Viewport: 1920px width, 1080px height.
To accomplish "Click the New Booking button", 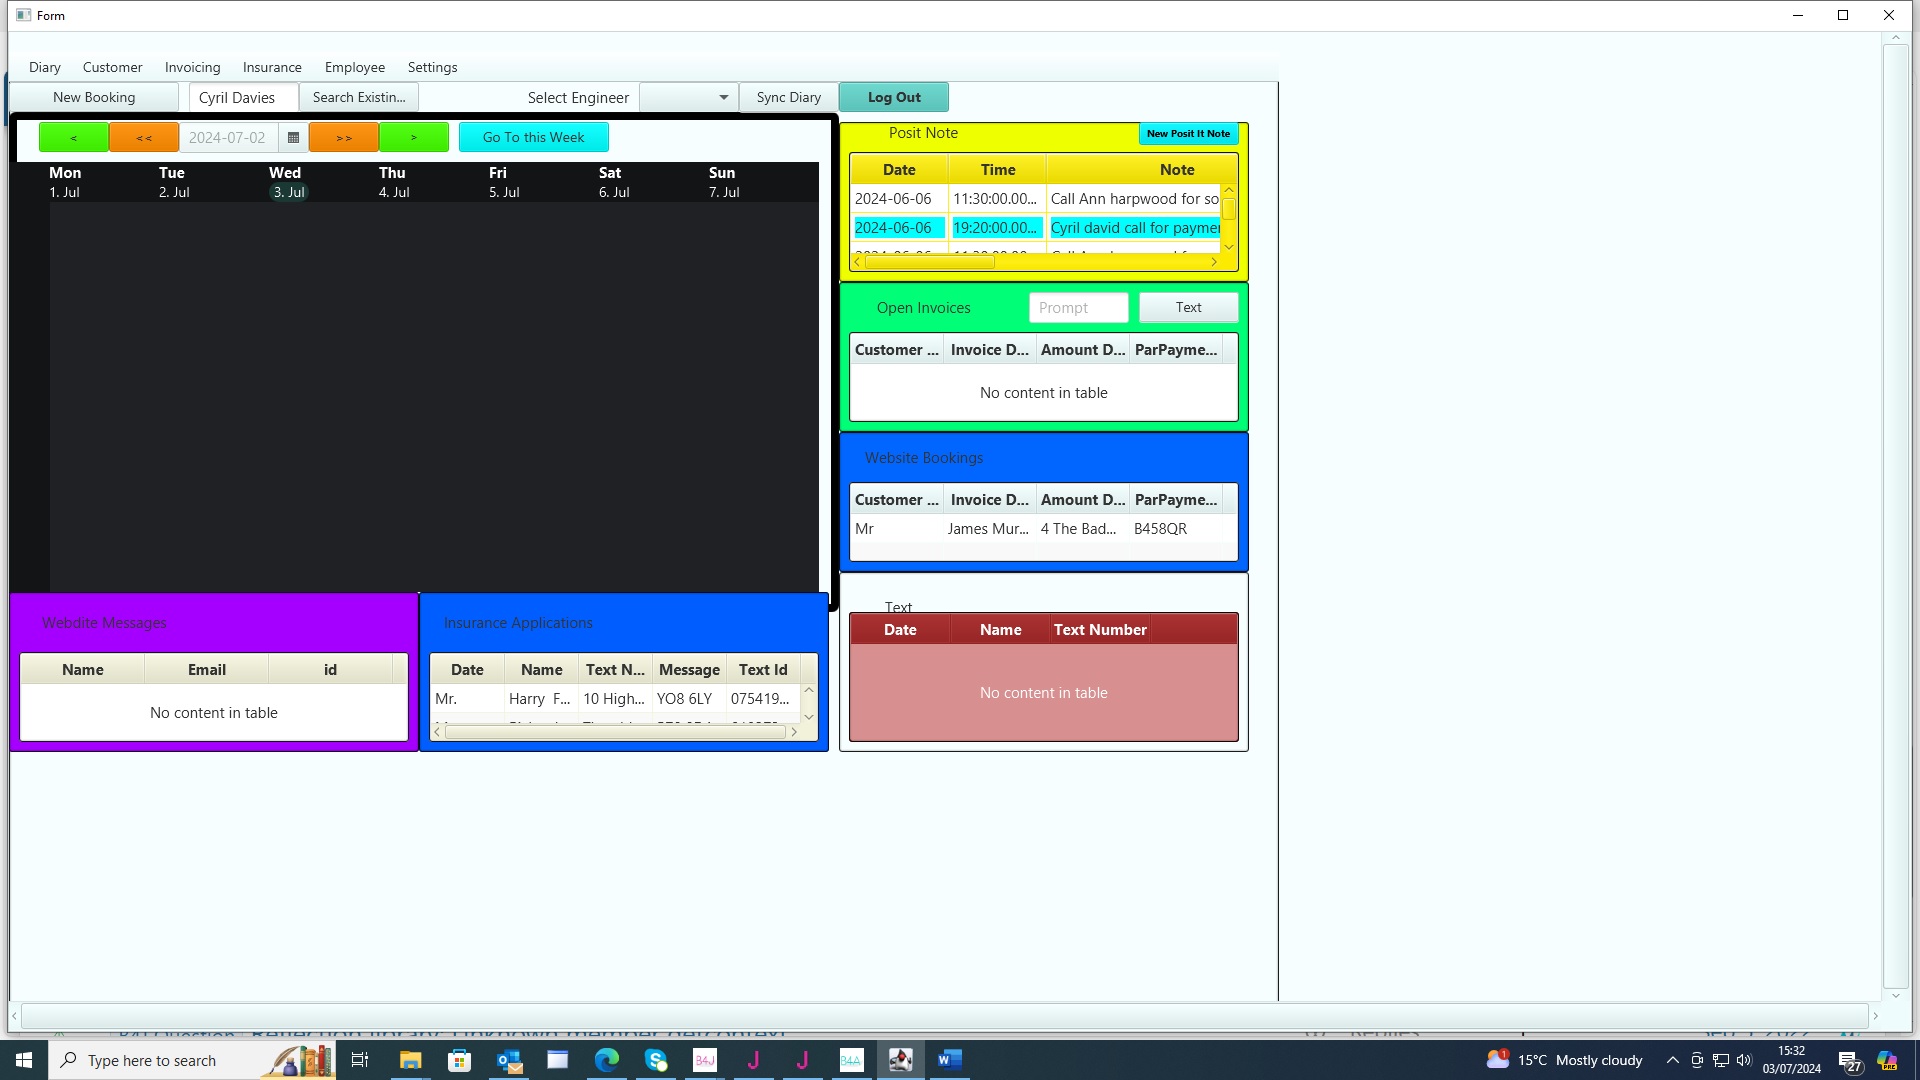I will pos(94,97).
